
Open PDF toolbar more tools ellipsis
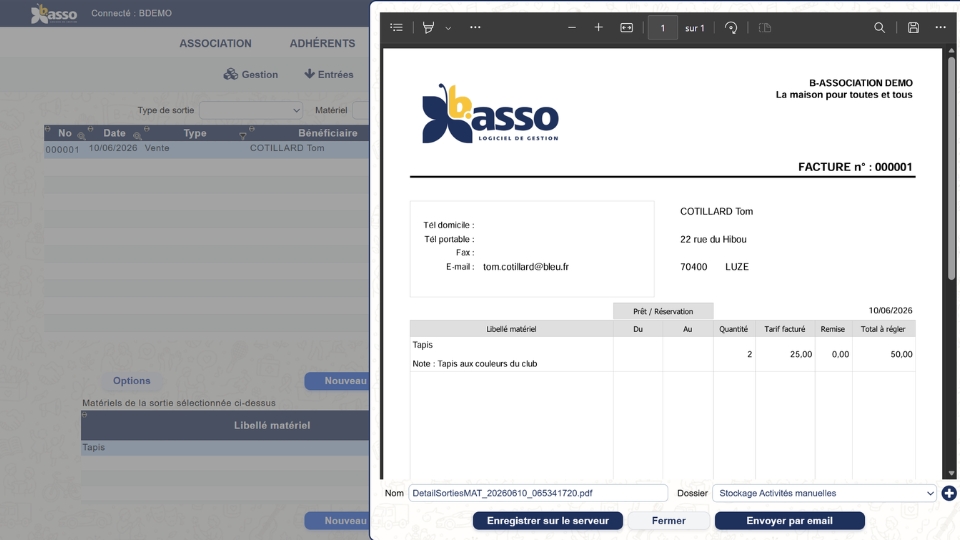click(x=475, y=28)
